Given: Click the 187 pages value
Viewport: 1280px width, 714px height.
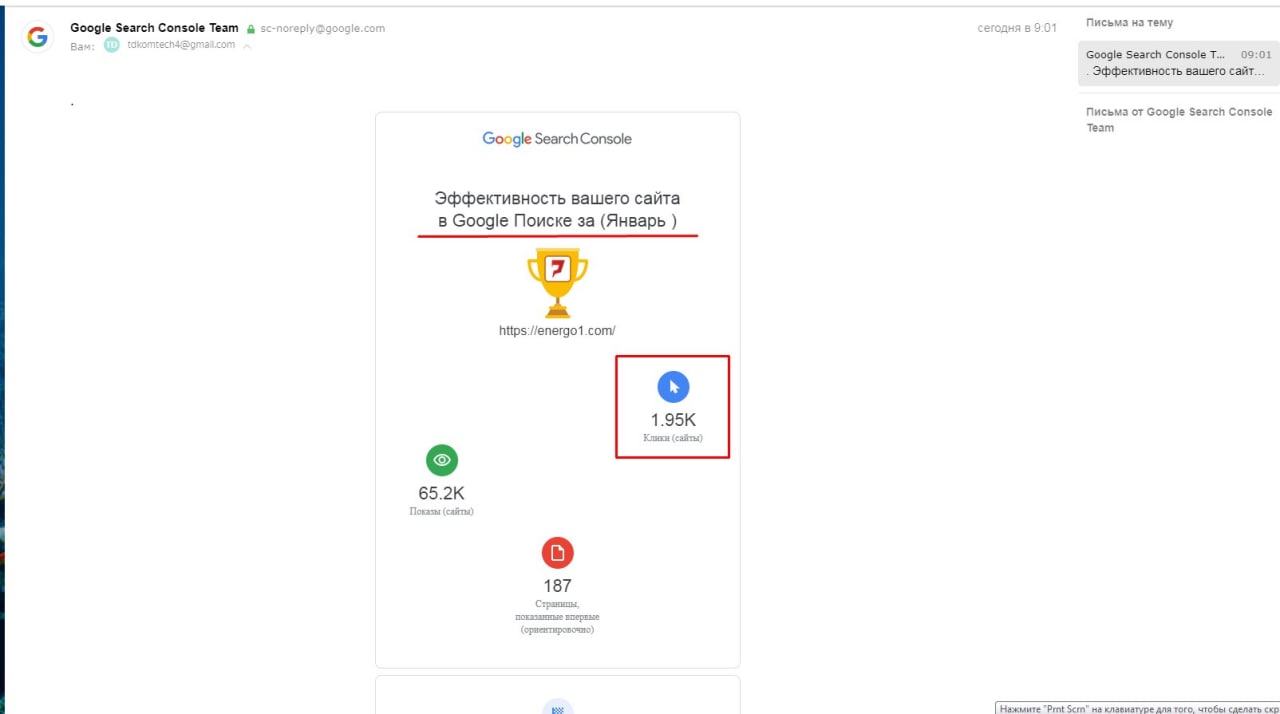Looking at the screenshot, I should click(557, 586).
